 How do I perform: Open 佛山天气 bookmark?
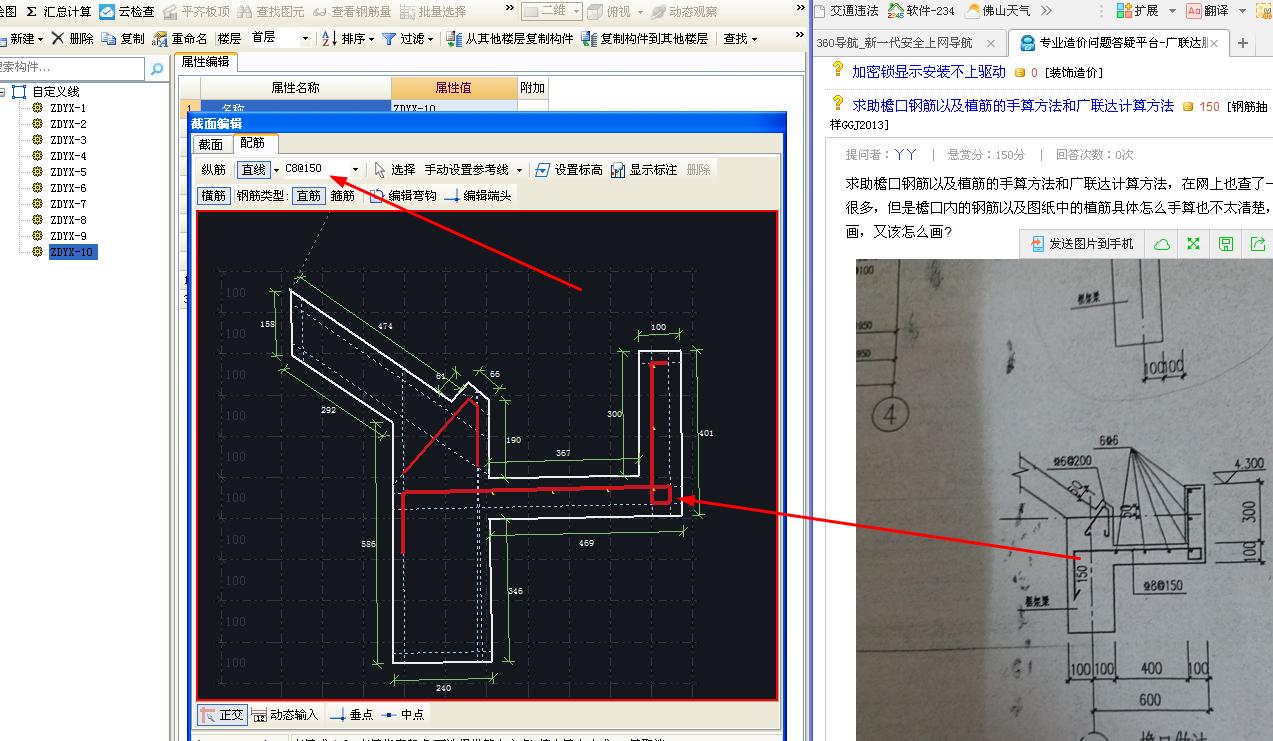(x=998, y=11)
